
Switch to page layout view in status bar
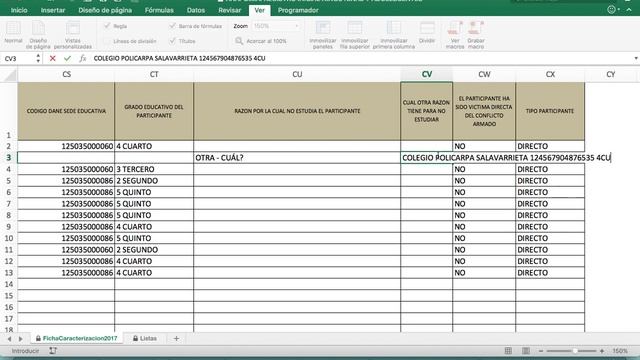tap(526, 351)
